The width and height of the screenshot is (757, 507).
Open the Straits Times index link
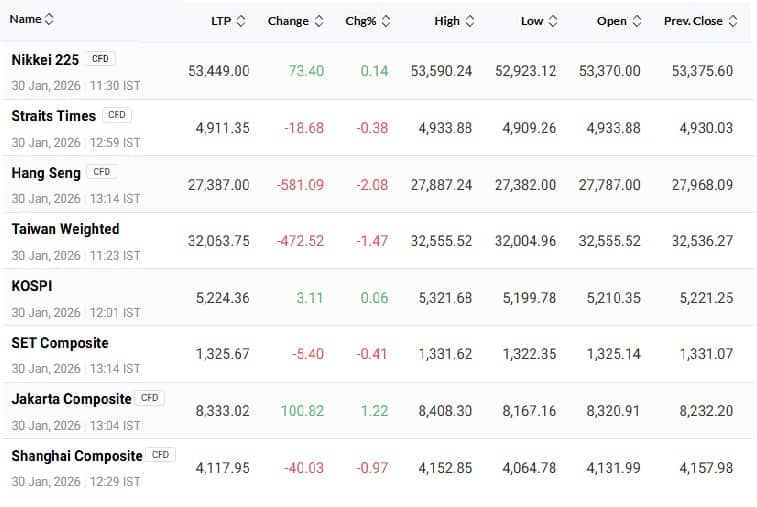click(x=54, y=116)
